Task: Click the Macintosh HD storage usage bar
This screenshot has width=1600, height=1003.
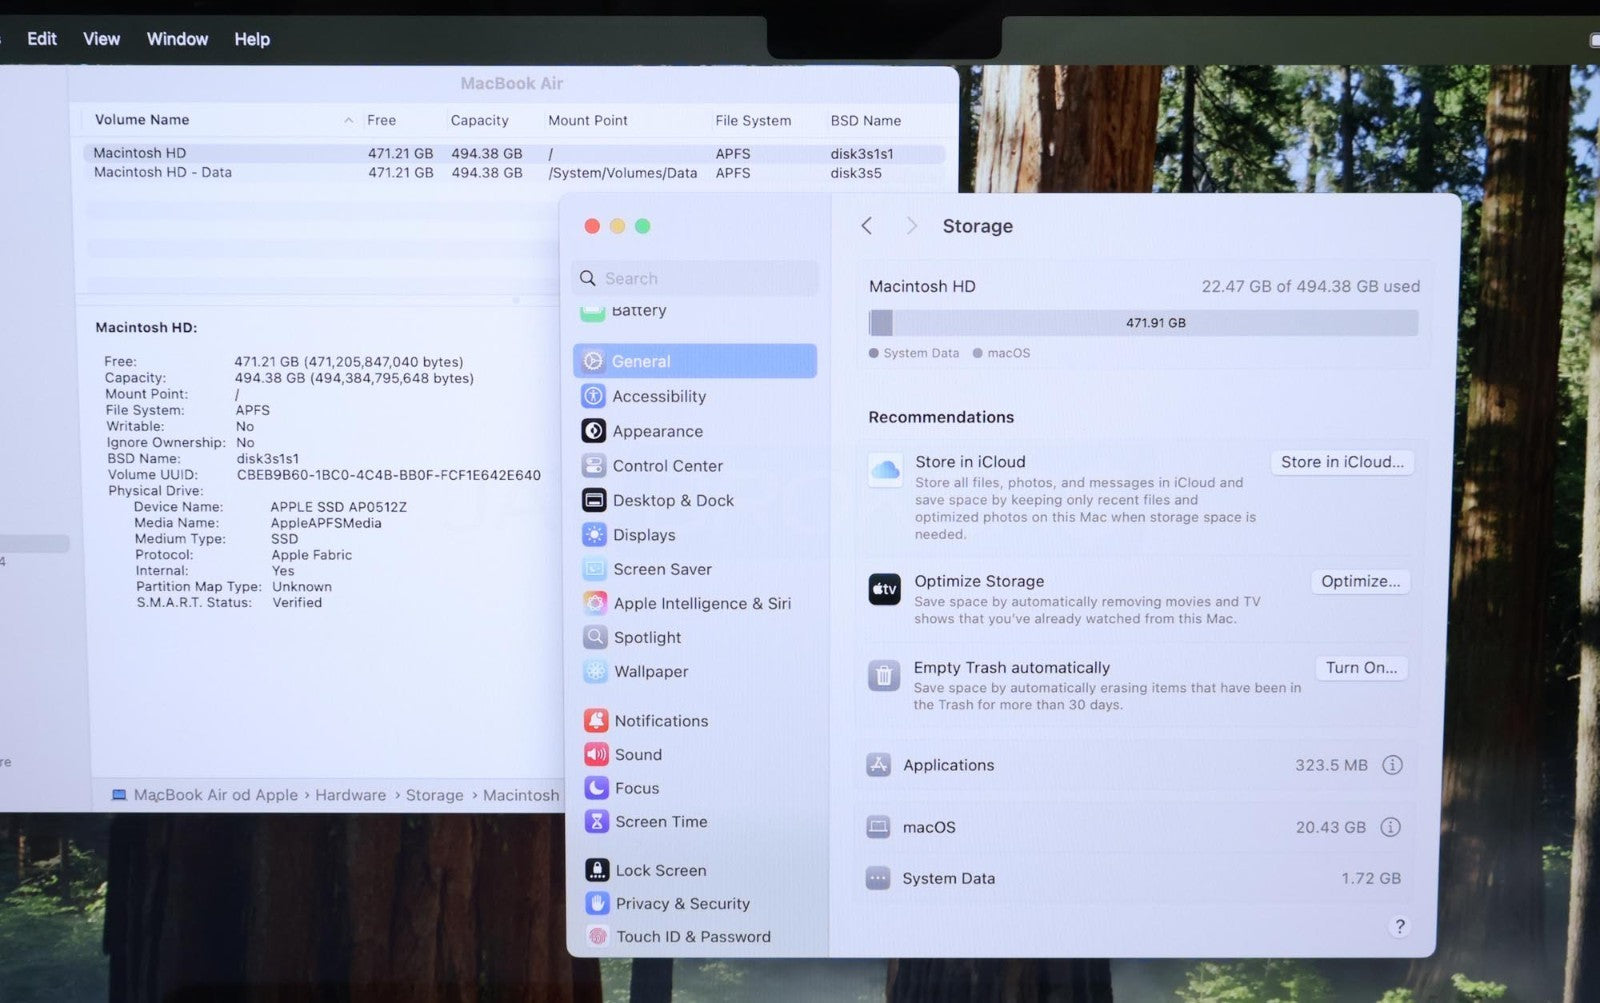Action: click(x=1143, y=323)
